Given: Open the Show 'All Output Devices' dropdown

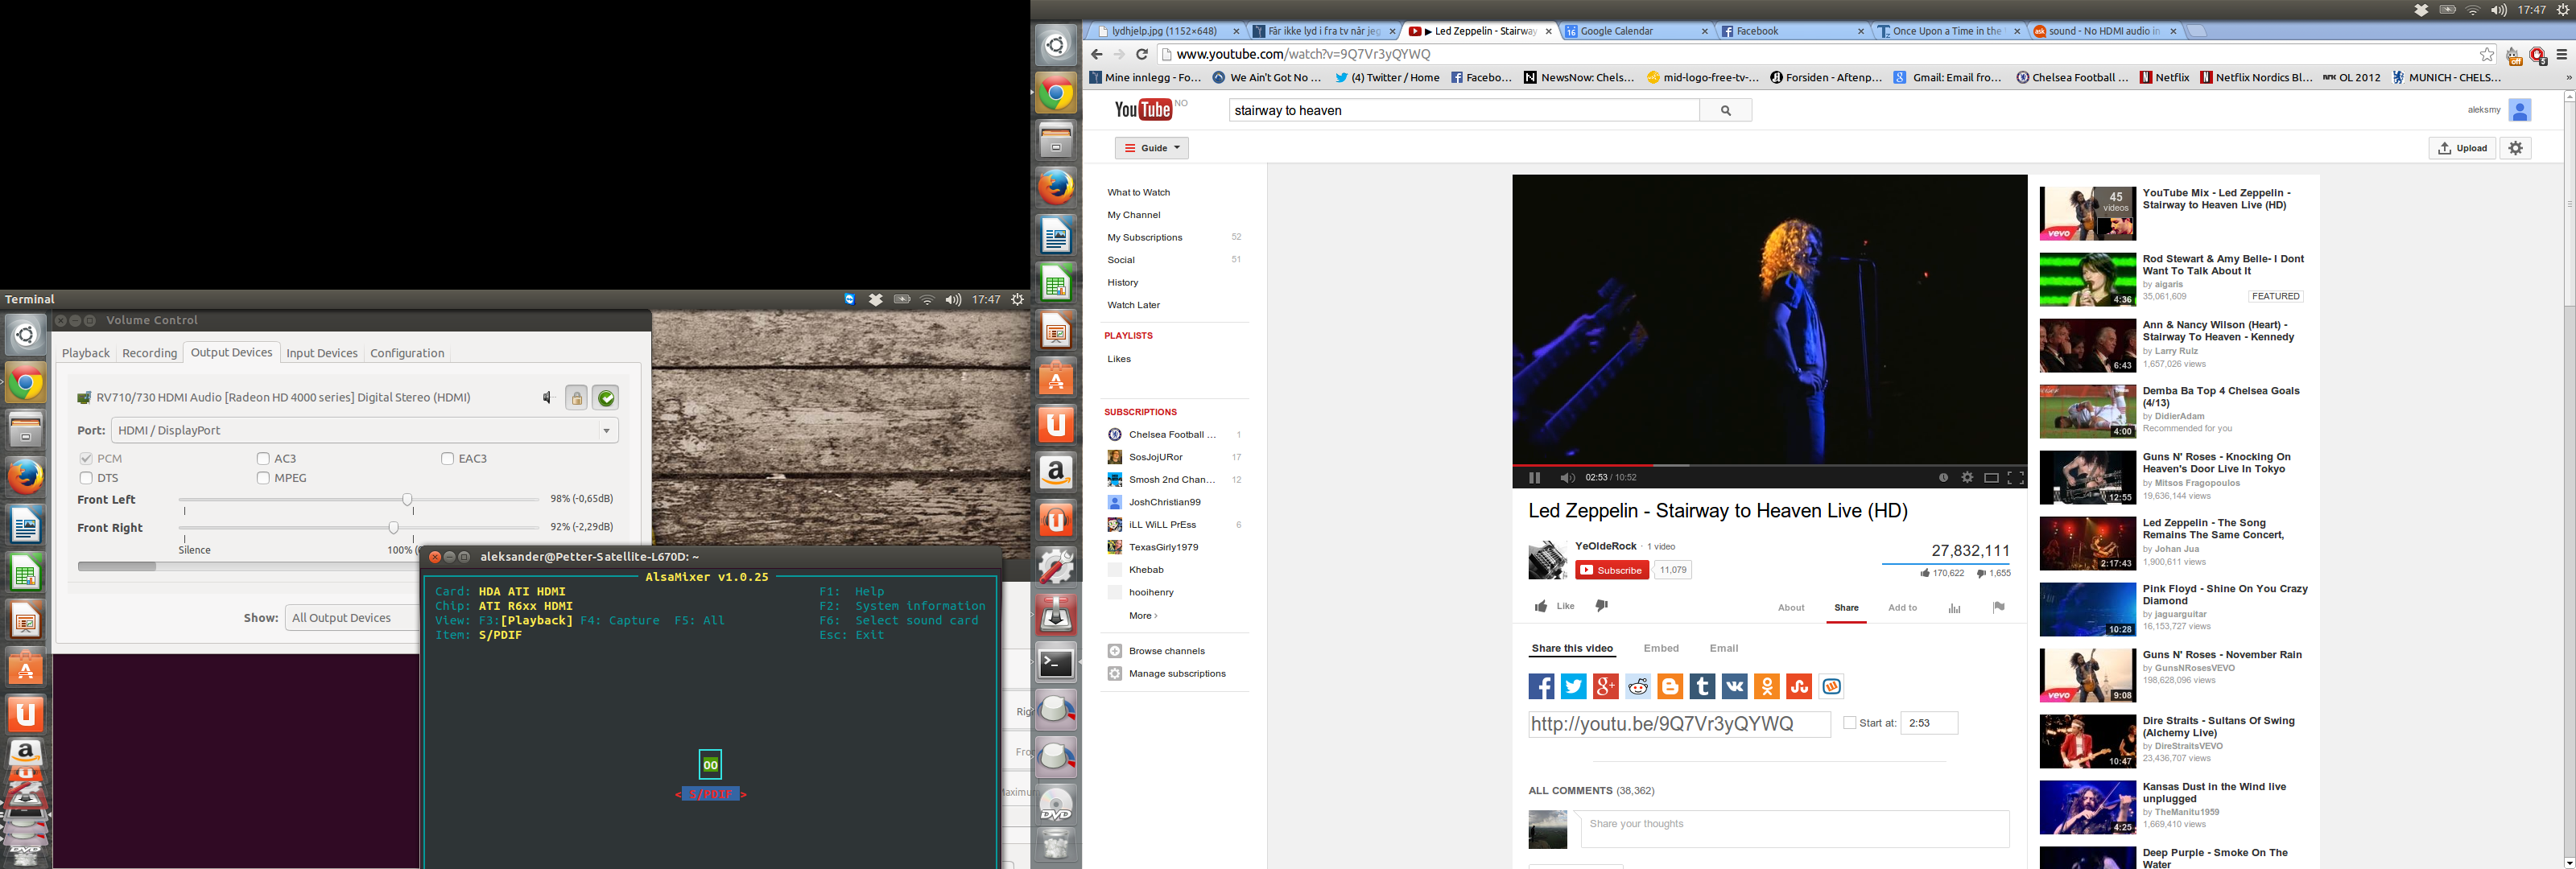Looking at the screenshot, I should (352, 618).
